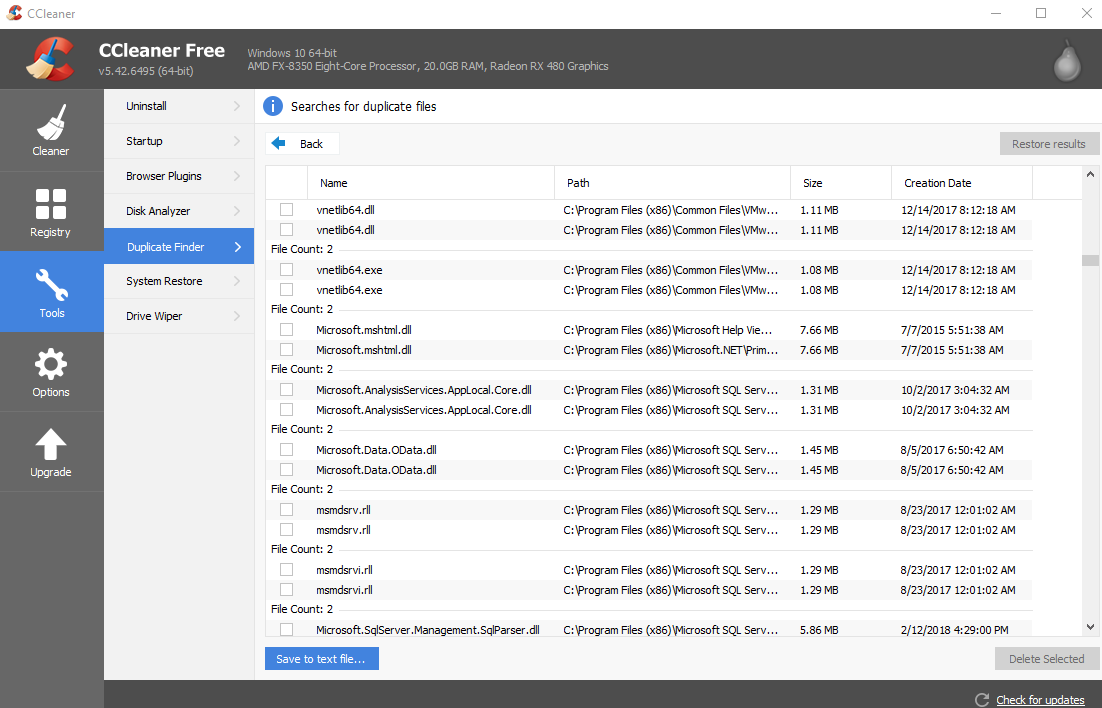Open System Restore tool
The image size is (1102, 708).
(x=179, y=281)
